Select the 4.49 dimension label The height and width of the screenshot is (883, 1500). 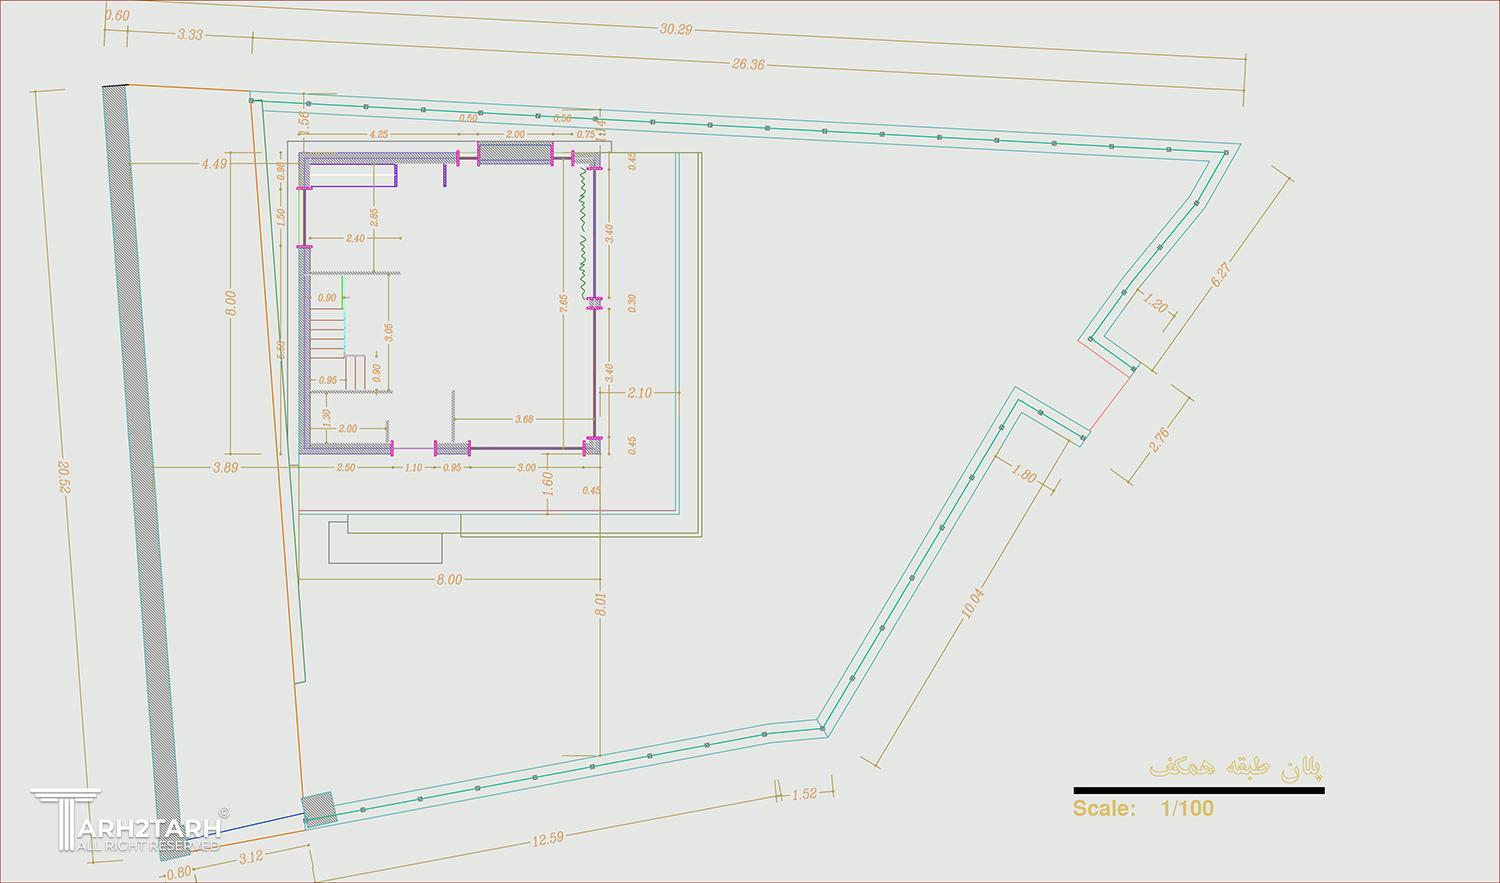pos(214,164)
